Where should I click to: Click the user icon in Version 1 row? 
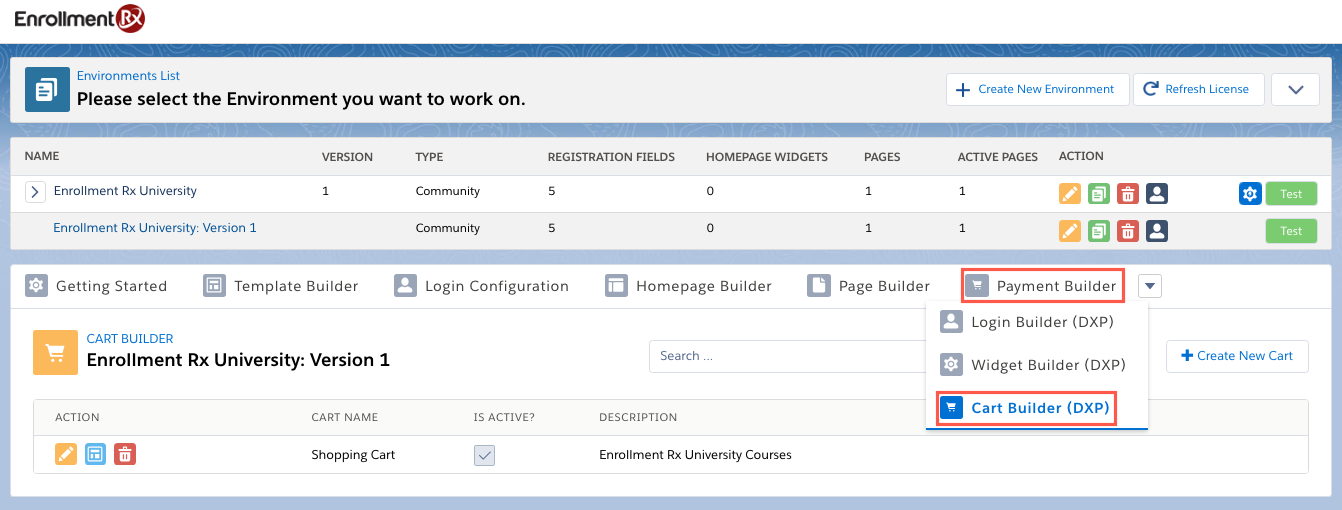point(1157,231)
